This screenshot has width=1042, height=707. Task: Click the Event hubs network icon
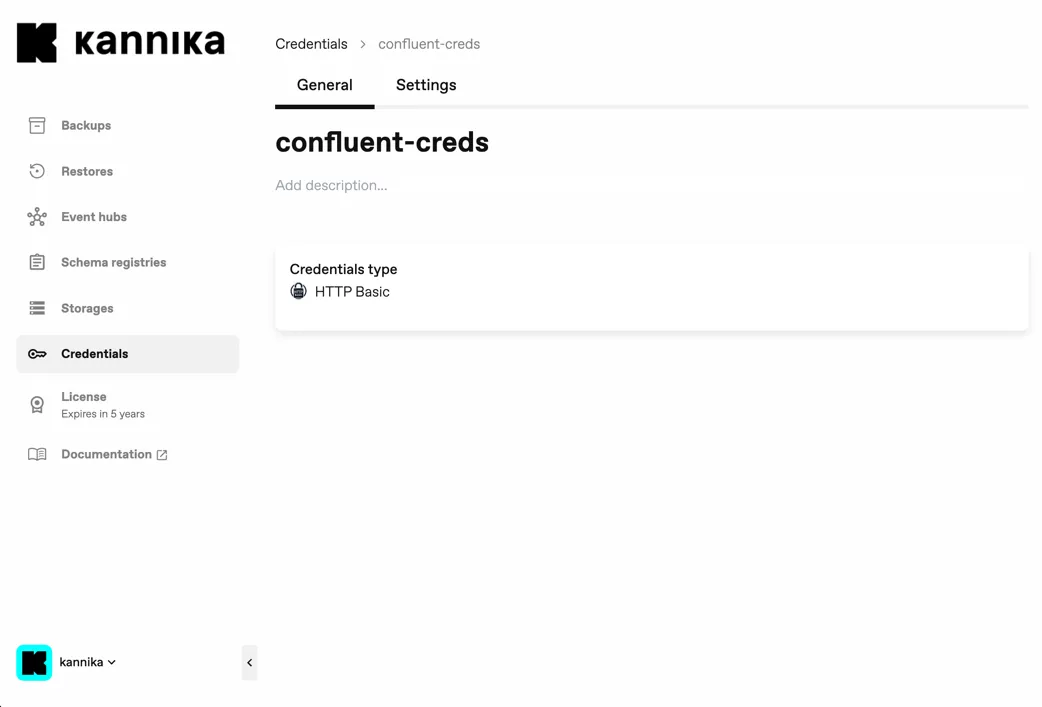37,217
